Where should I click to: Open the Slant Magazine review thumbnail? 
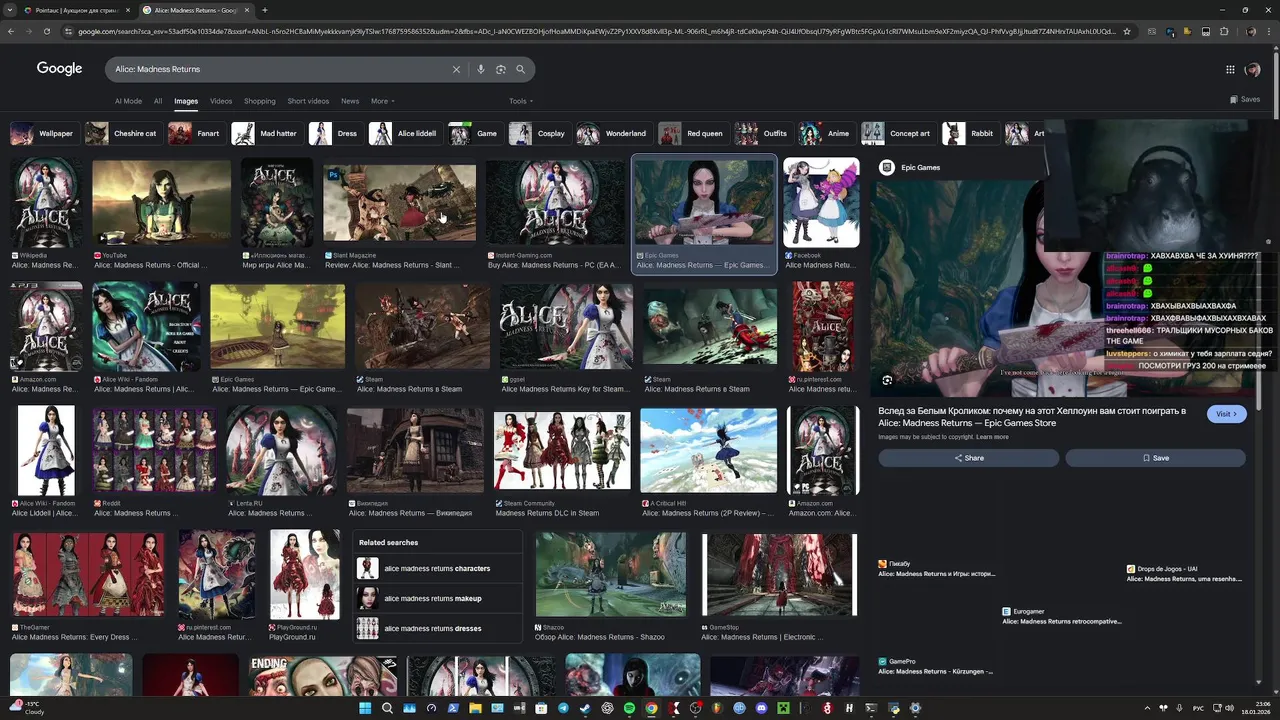[x=400, y=203]
